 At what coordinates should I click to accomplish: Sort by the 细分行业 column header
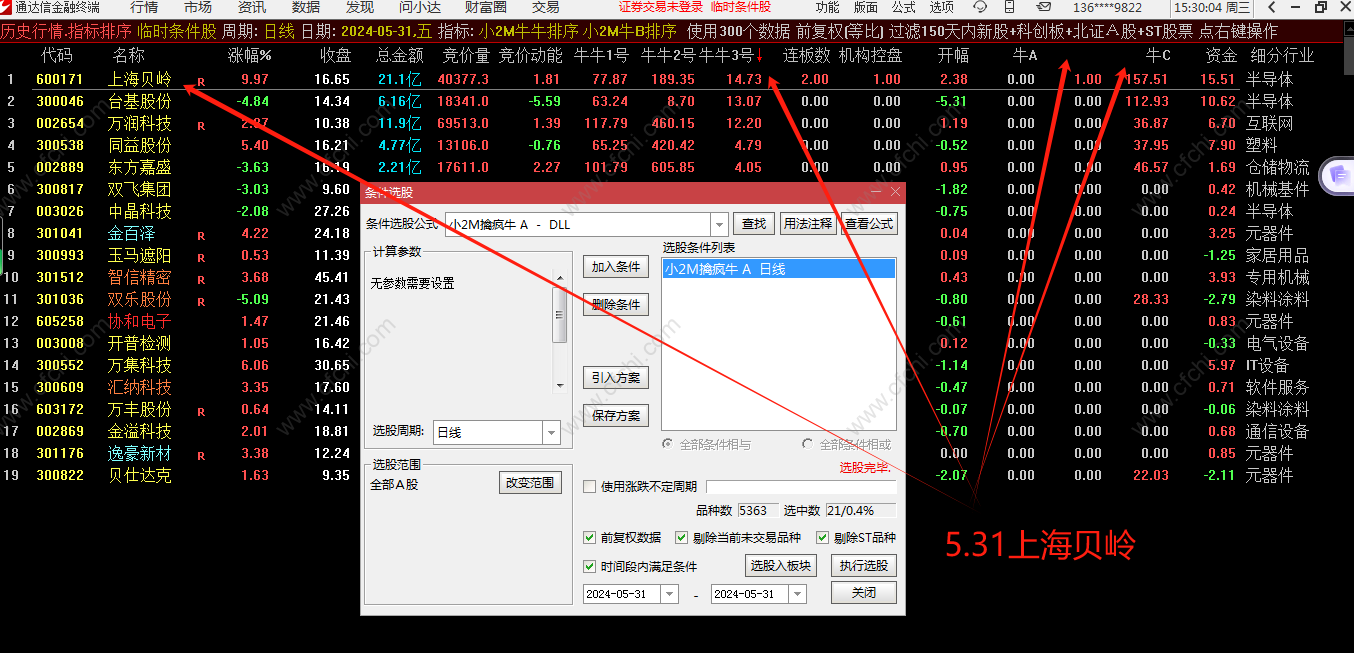pos(1283,55)
